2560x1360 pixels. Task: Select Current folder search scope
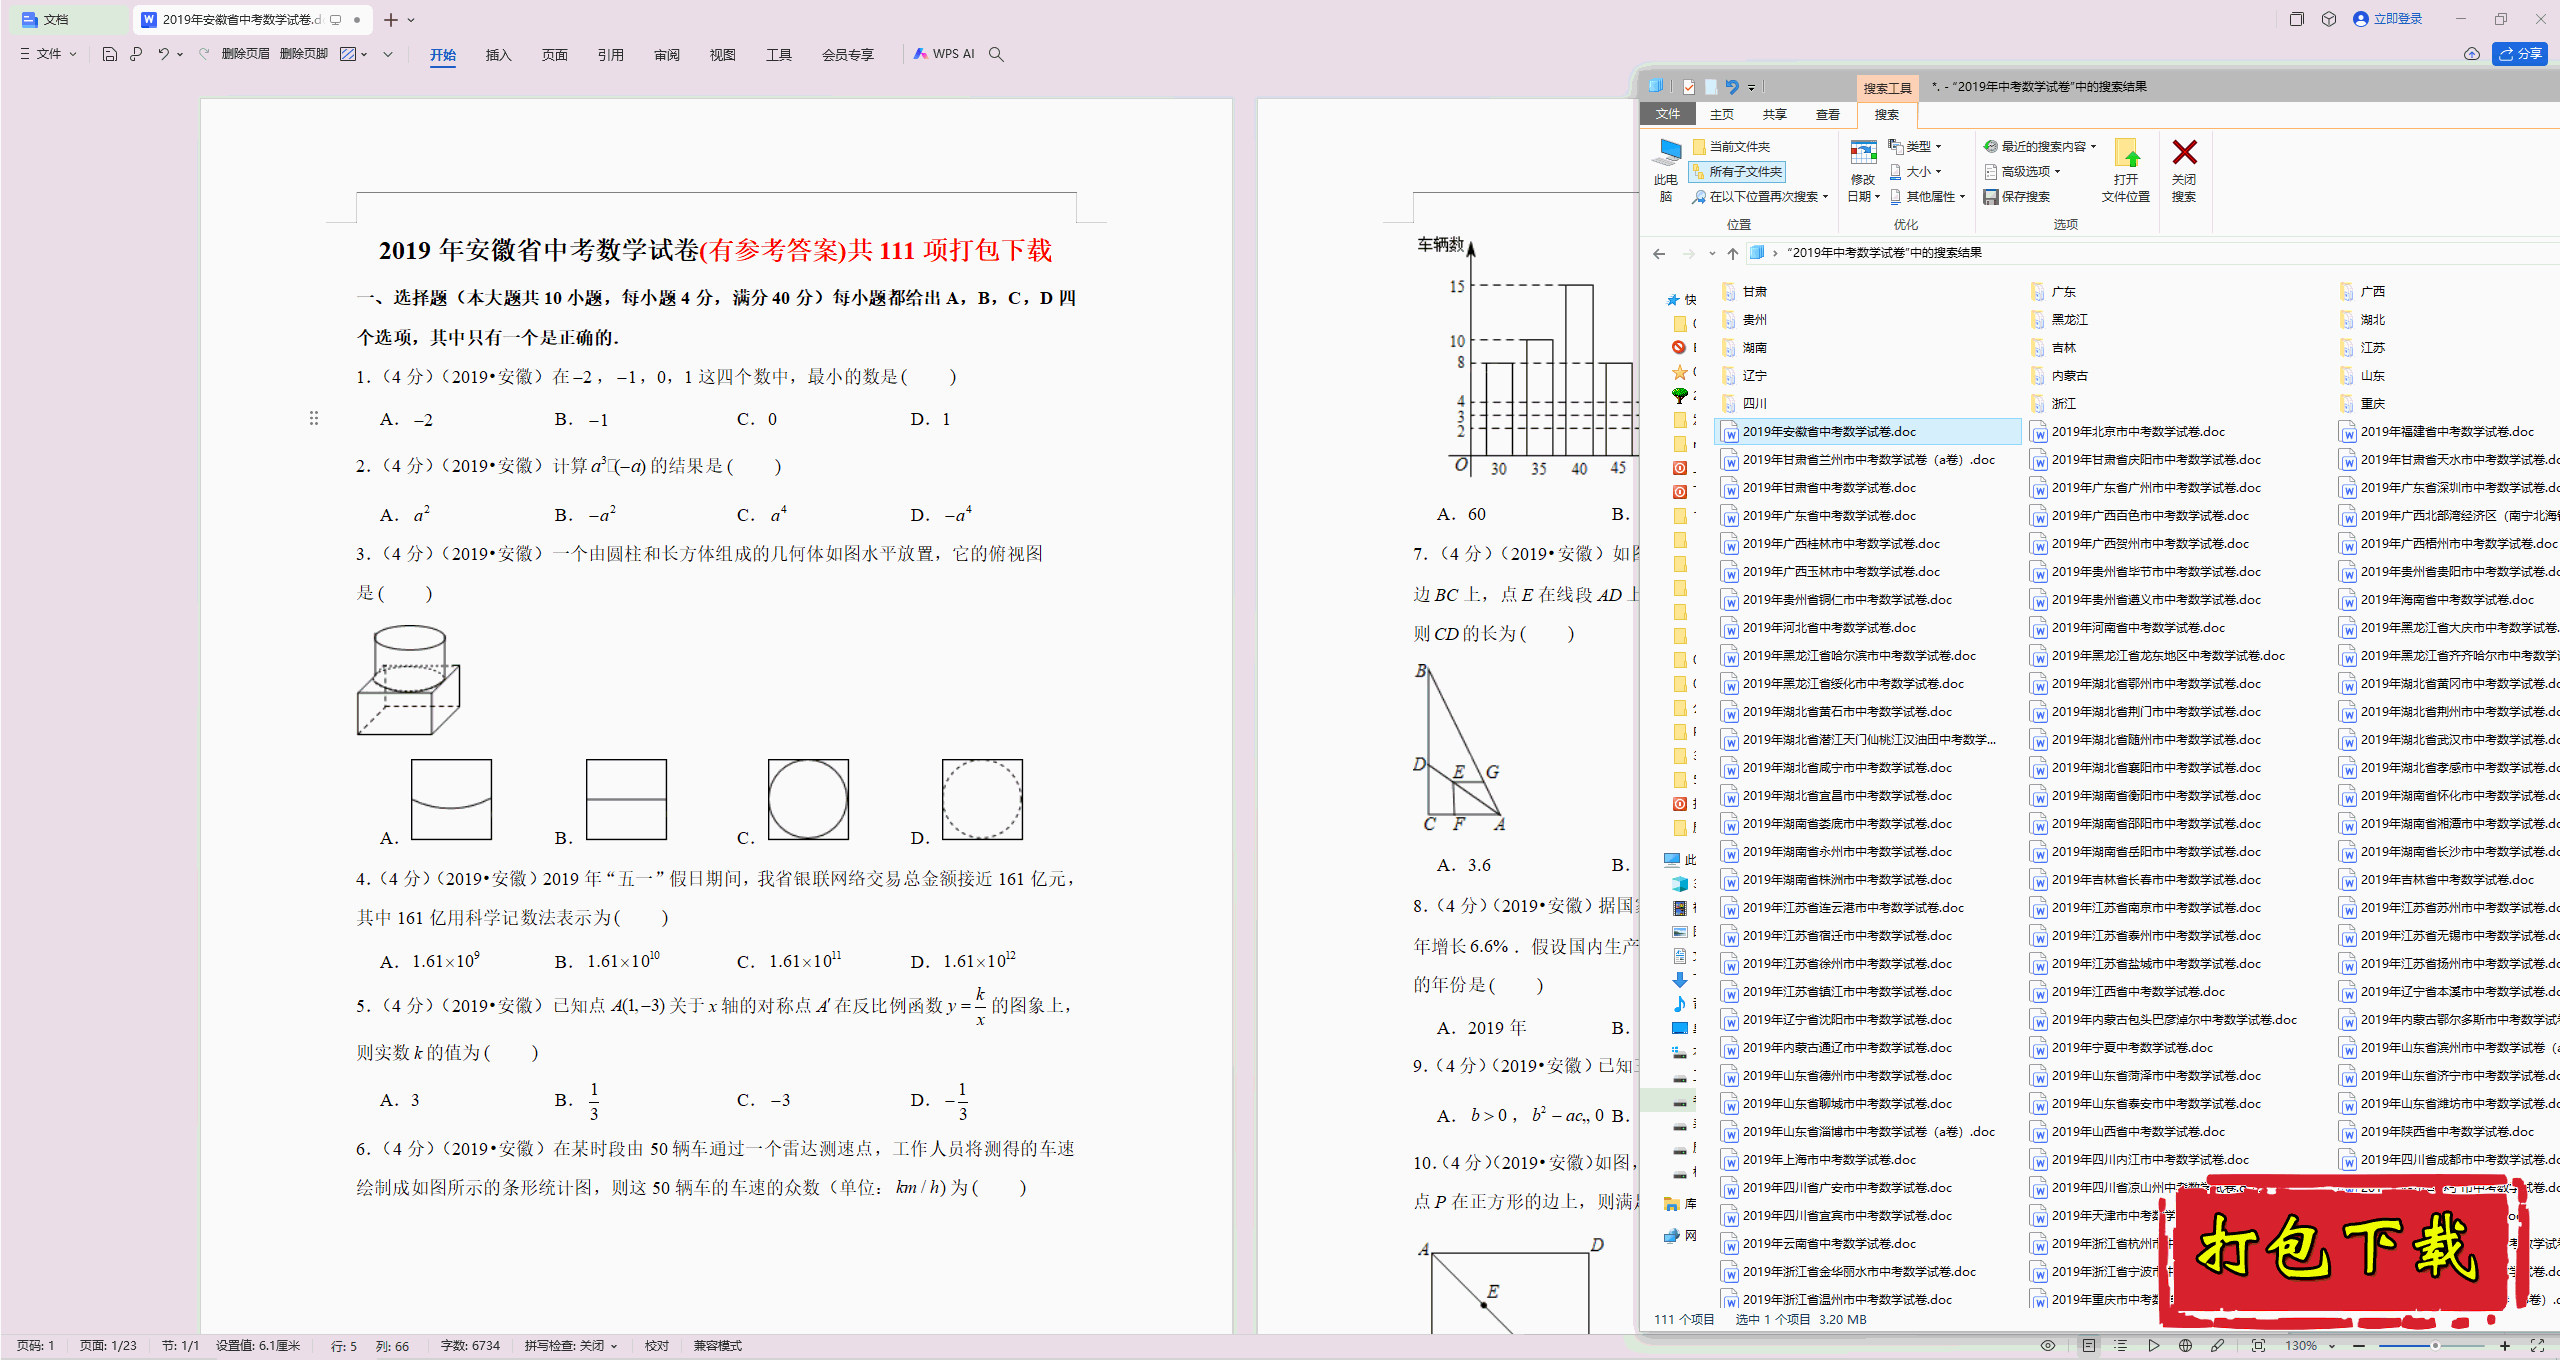[x=1731, y=146]
